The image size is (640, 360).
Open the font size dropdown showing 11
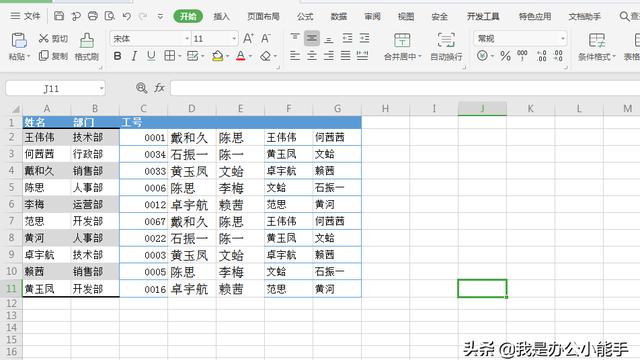[x=234, y=39]
